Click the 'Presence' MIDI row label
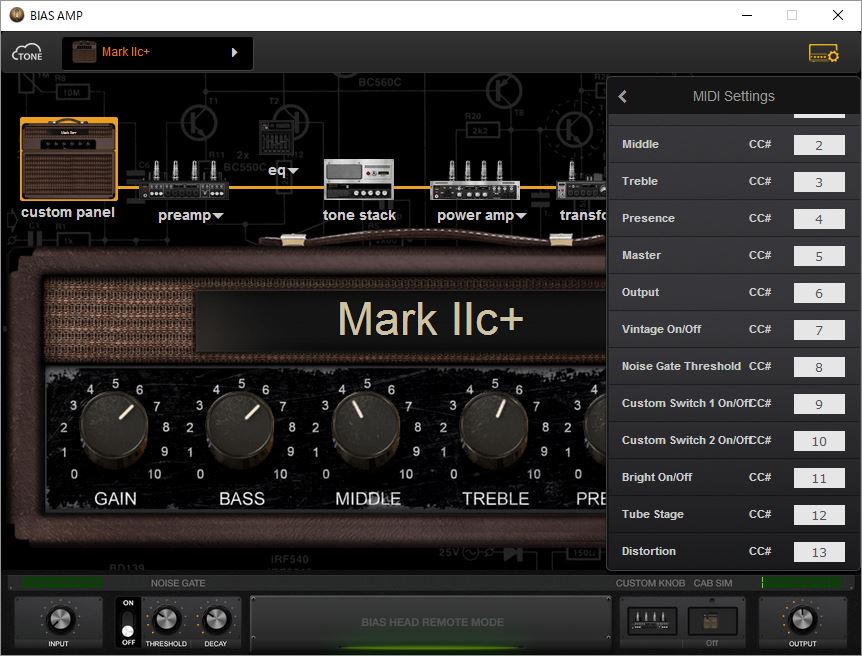862x656 pixels. 648,218
